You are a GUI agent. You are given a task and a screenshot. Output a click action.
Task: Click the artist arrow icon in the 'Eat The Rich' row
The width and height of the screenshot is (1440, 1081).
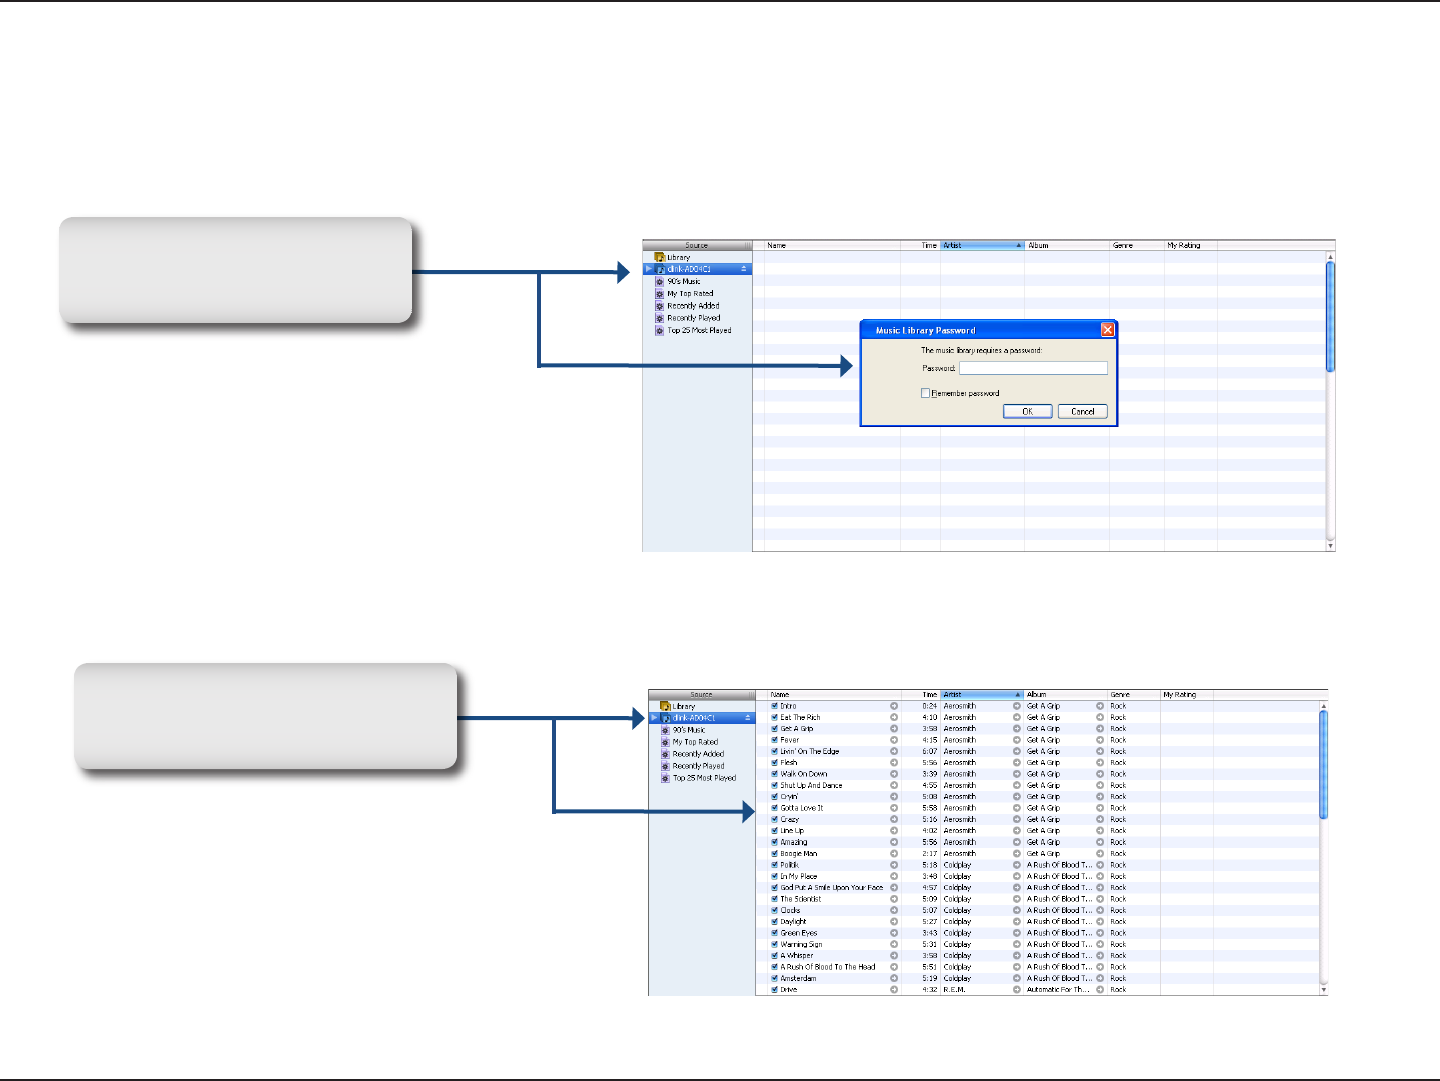1017,717
